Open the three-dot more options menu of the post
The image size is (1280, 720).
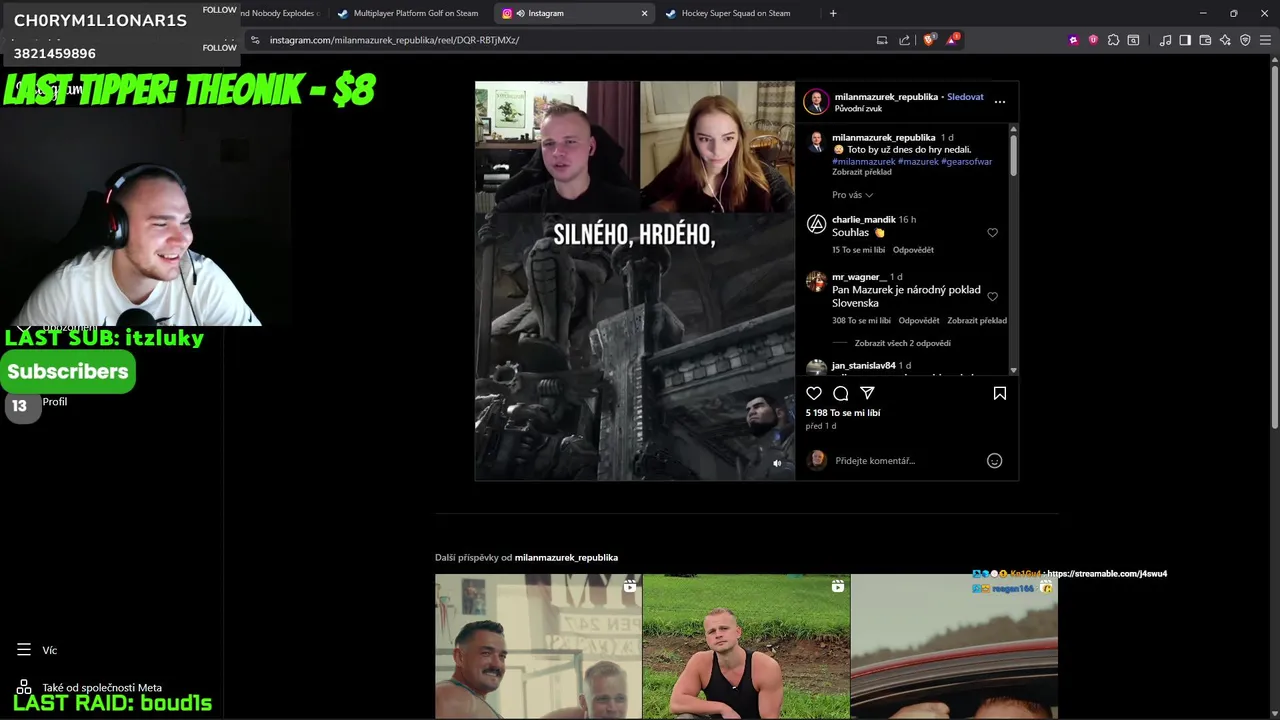point(999,102)
